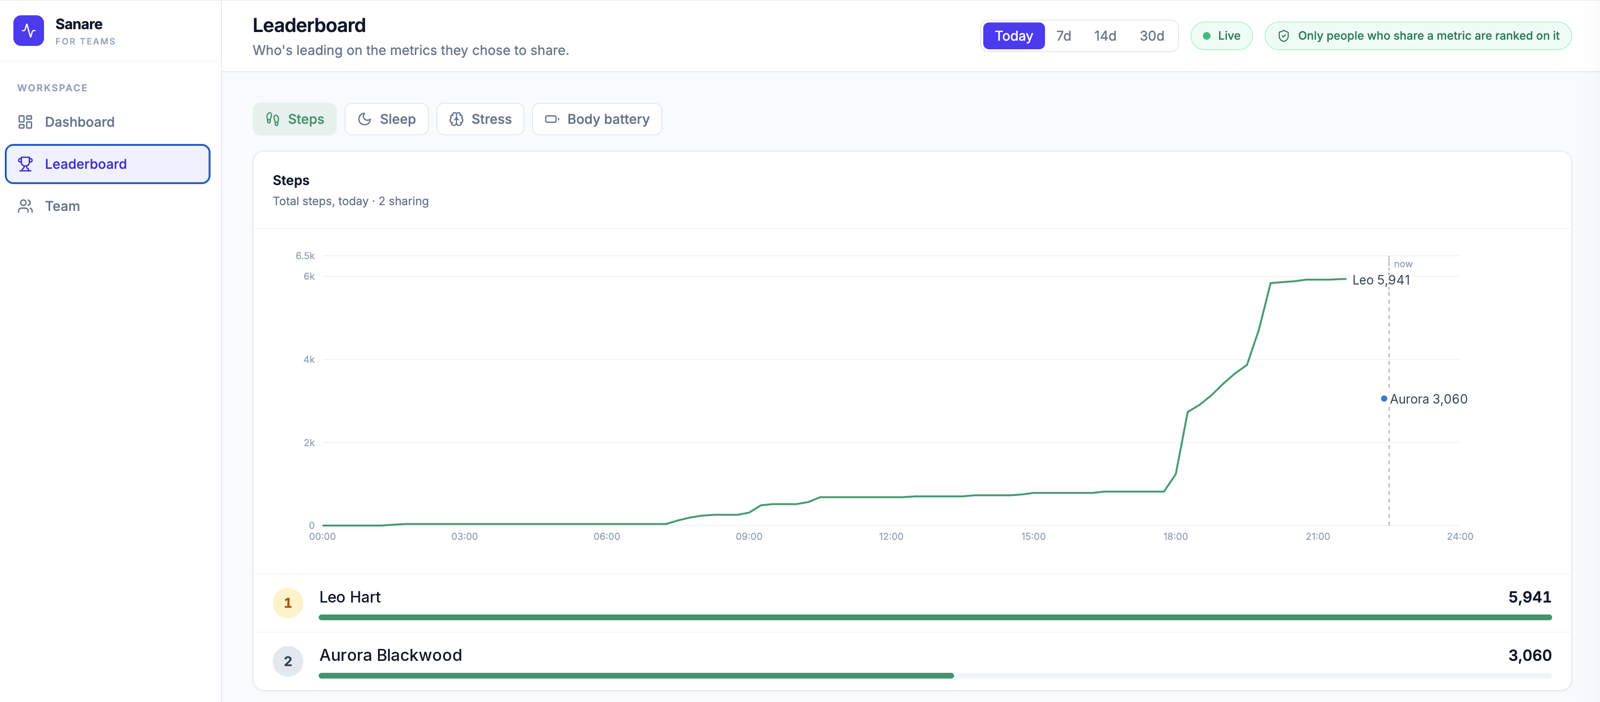Click the 18:00 label on time axis
Screen dimensions: 1600x702
coord(1175,537)
